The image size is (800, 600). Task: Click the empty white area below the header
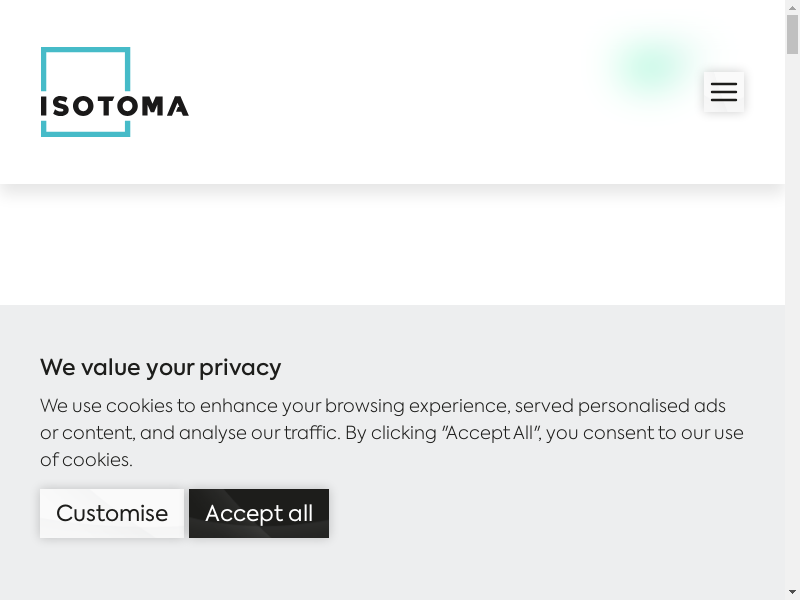click(x=392, y=245)
